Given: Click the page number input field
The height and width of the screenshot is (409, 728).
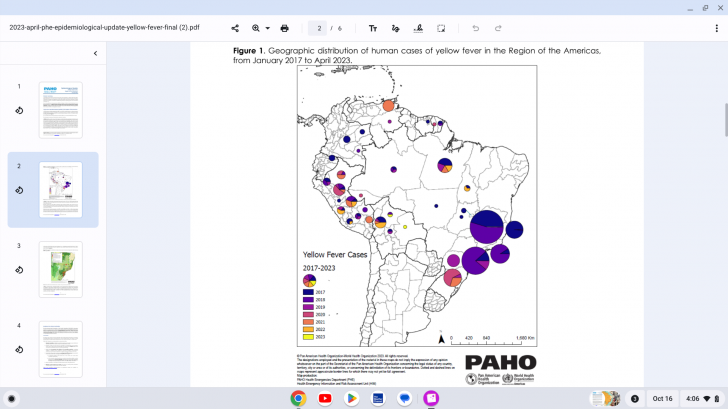Looking at the screenshot, I should [320, 28].
